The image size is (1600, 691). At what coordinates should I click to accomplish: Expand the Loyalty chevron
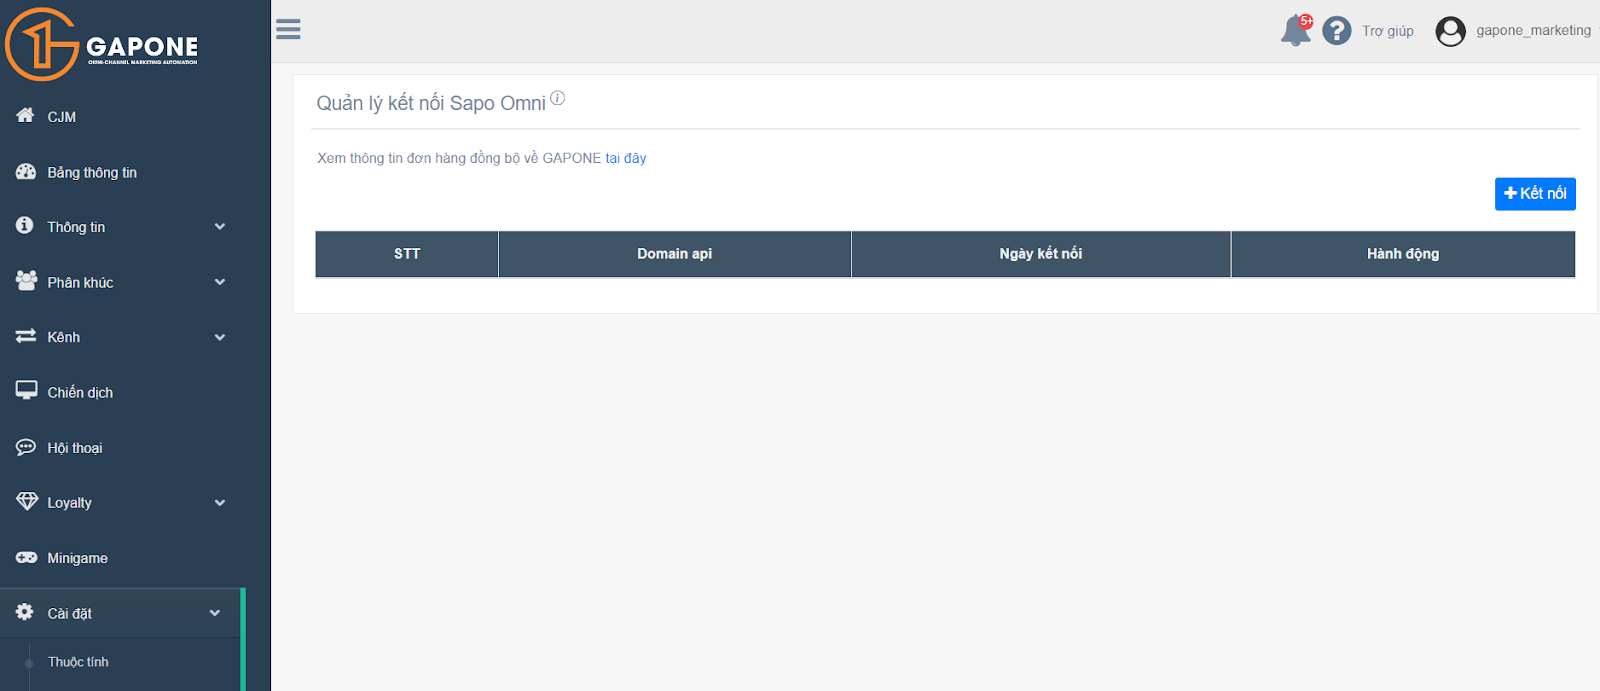tap(220, 503)
